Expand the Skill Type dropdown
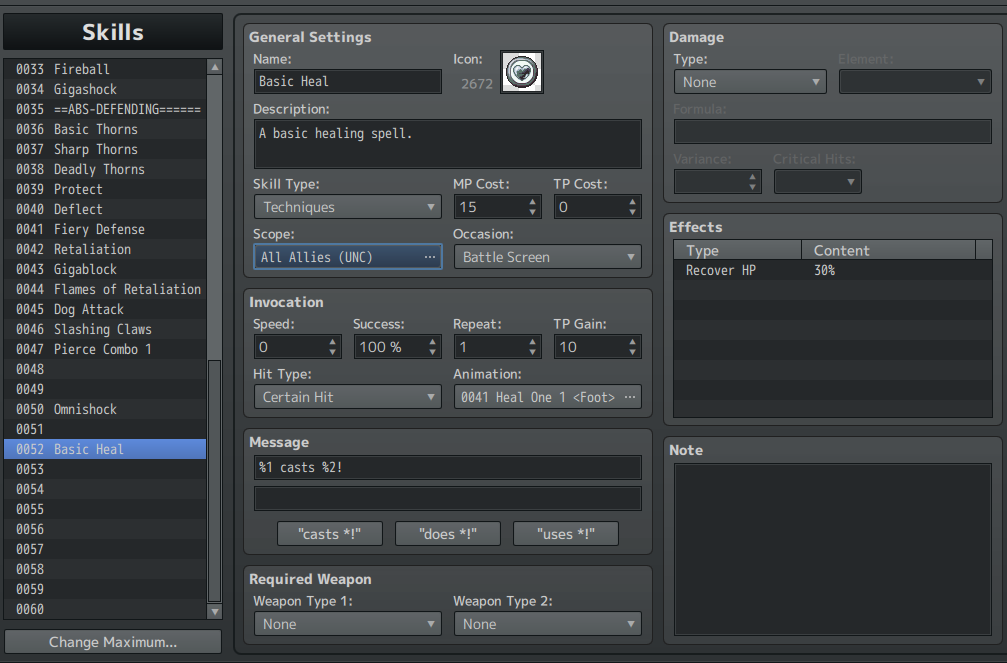1007x663 pixels. (x=347, y=207)
